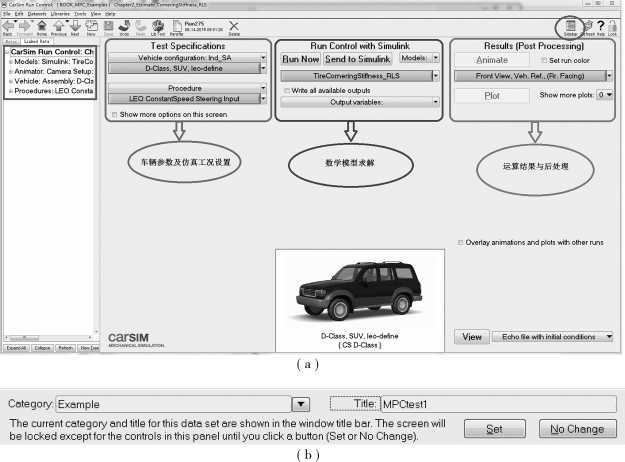The height and width of the screenshot is (462, 625).
Task: Open the File menu
Action: click(7, 14)
